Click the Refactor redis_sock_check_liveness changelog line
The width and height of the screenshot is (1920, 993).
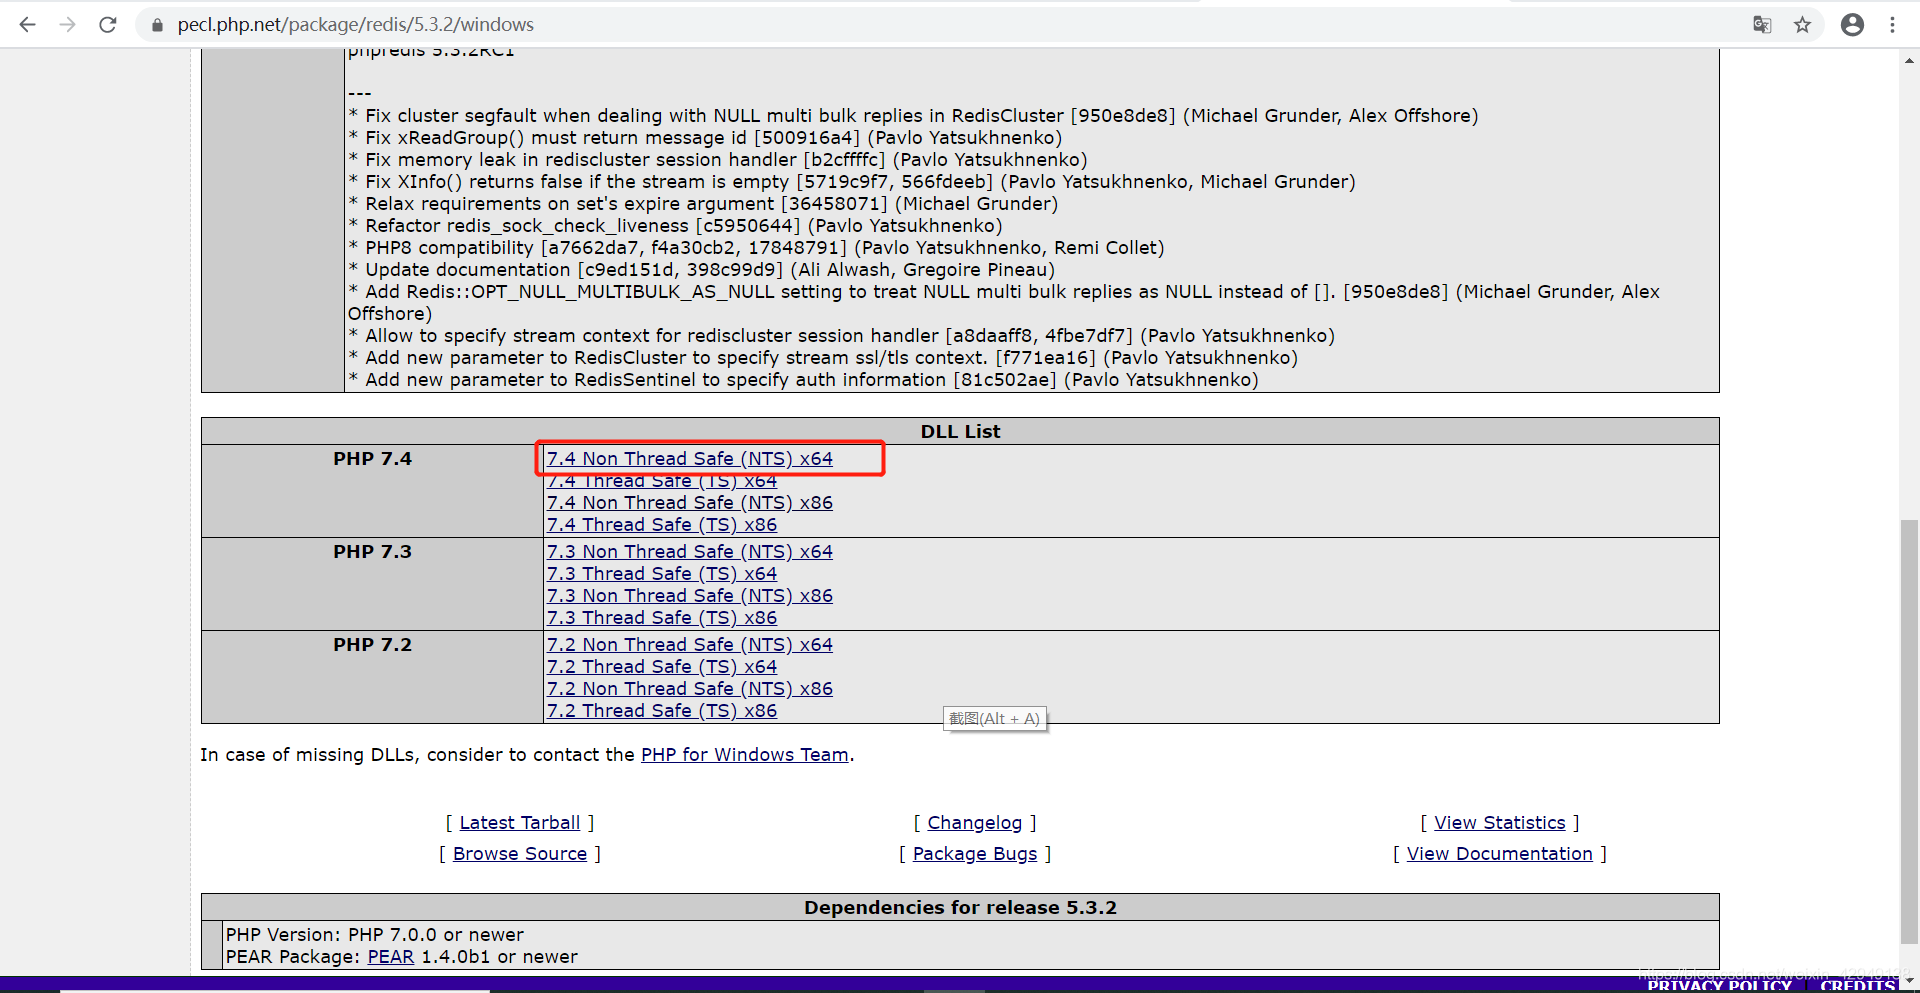[675, 225]
